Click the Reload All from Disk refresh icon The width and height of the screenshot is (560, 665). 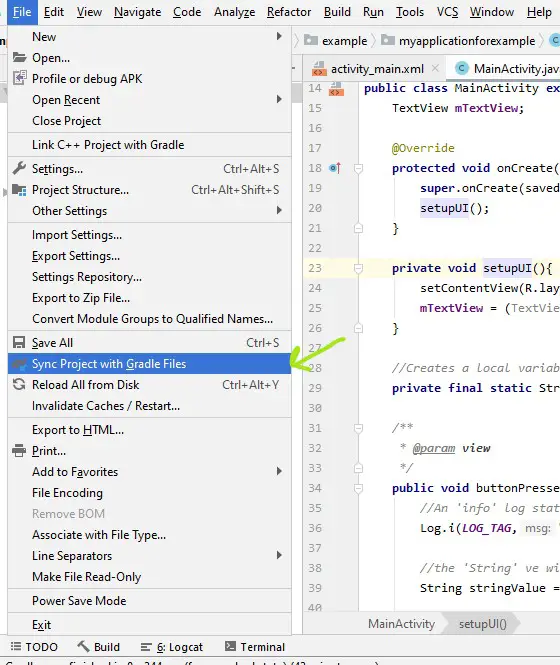point(19,384)
